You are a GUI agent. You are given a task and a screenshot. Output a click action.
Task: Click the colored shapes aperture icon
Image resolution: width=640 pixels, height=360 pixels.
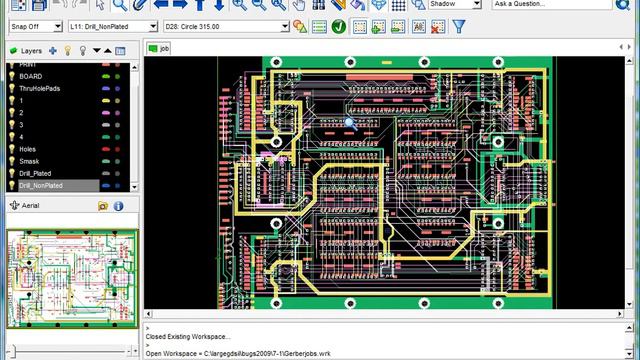pyautogui.click(x=300, y=27)
